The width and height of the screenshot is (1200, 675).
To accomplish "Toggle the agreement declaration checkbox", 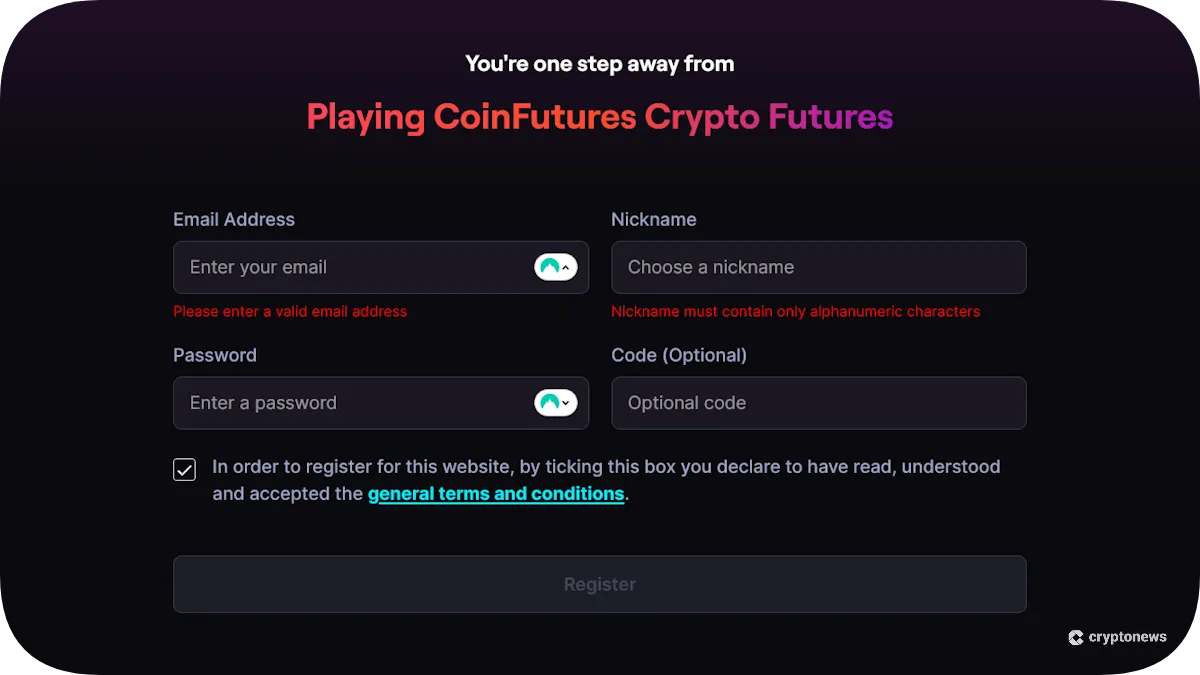I will coord(184,468).
